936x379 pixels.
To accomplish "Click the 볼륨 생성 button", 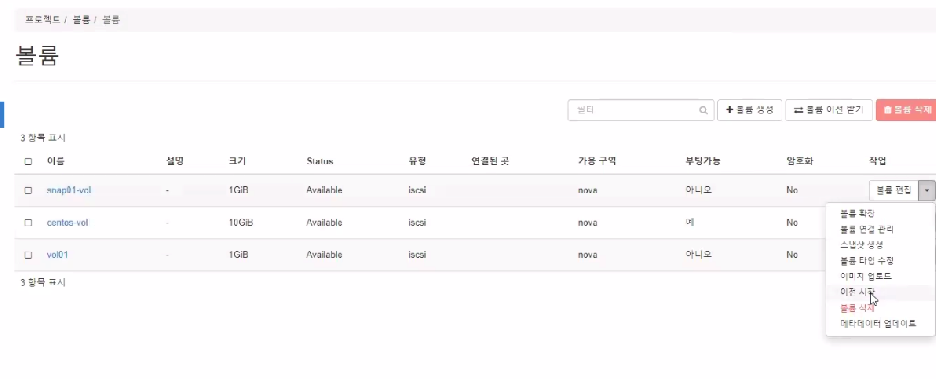I will 750,110.
